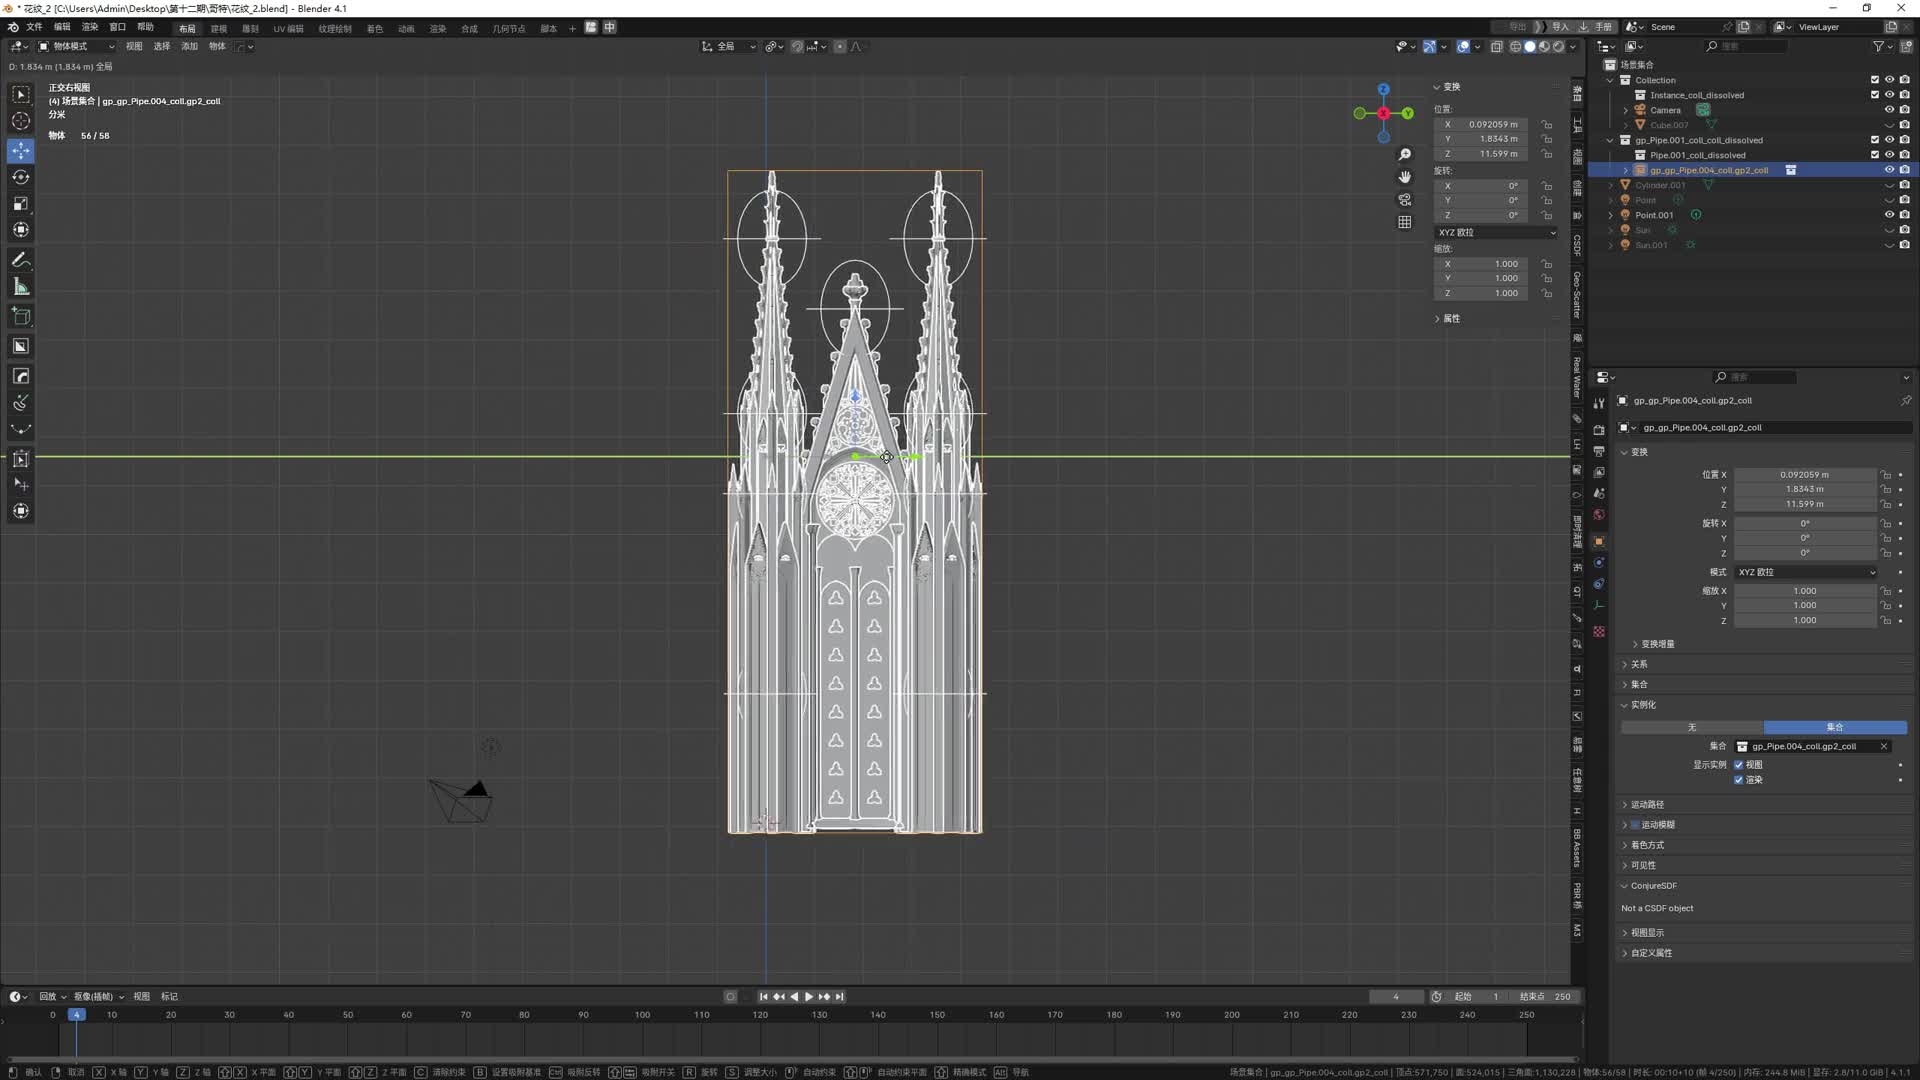This screenshot has height=1080, width=1920.
Task: Click the pan hand viewport icon
Action: coord(1405,177)
